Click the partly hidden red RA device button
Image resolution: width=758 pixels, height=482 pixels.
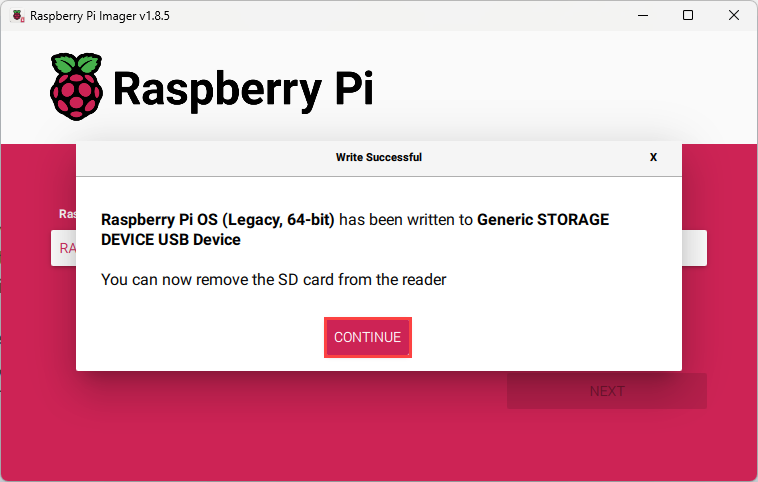[63, 248]
